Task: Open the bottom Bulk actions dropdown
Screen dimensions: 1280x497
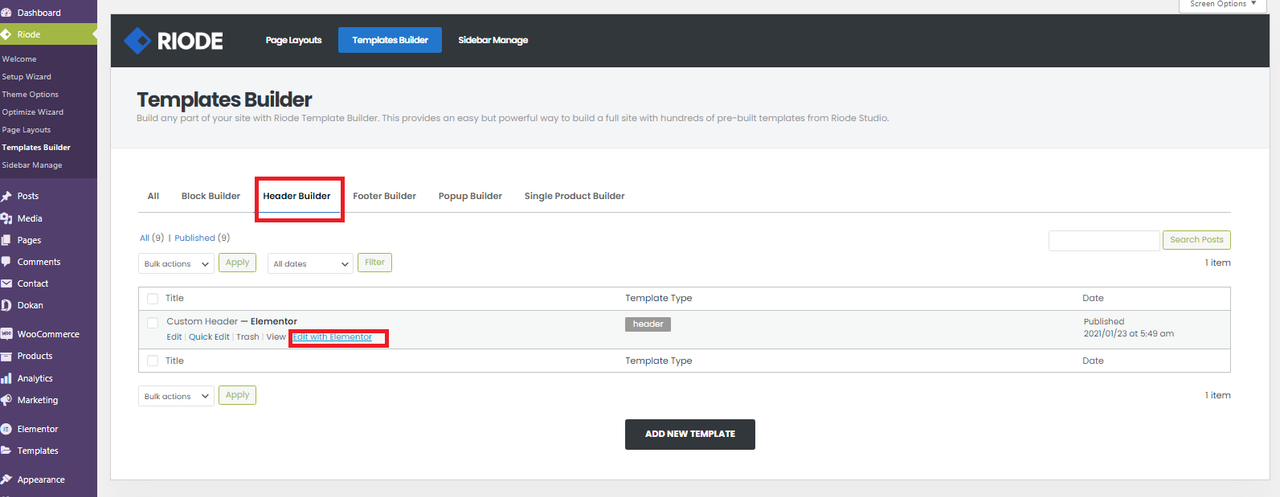Action: coord(176,396)
